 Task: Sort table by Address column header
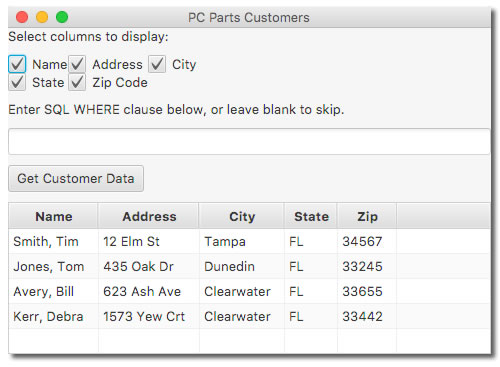point(149,216)
